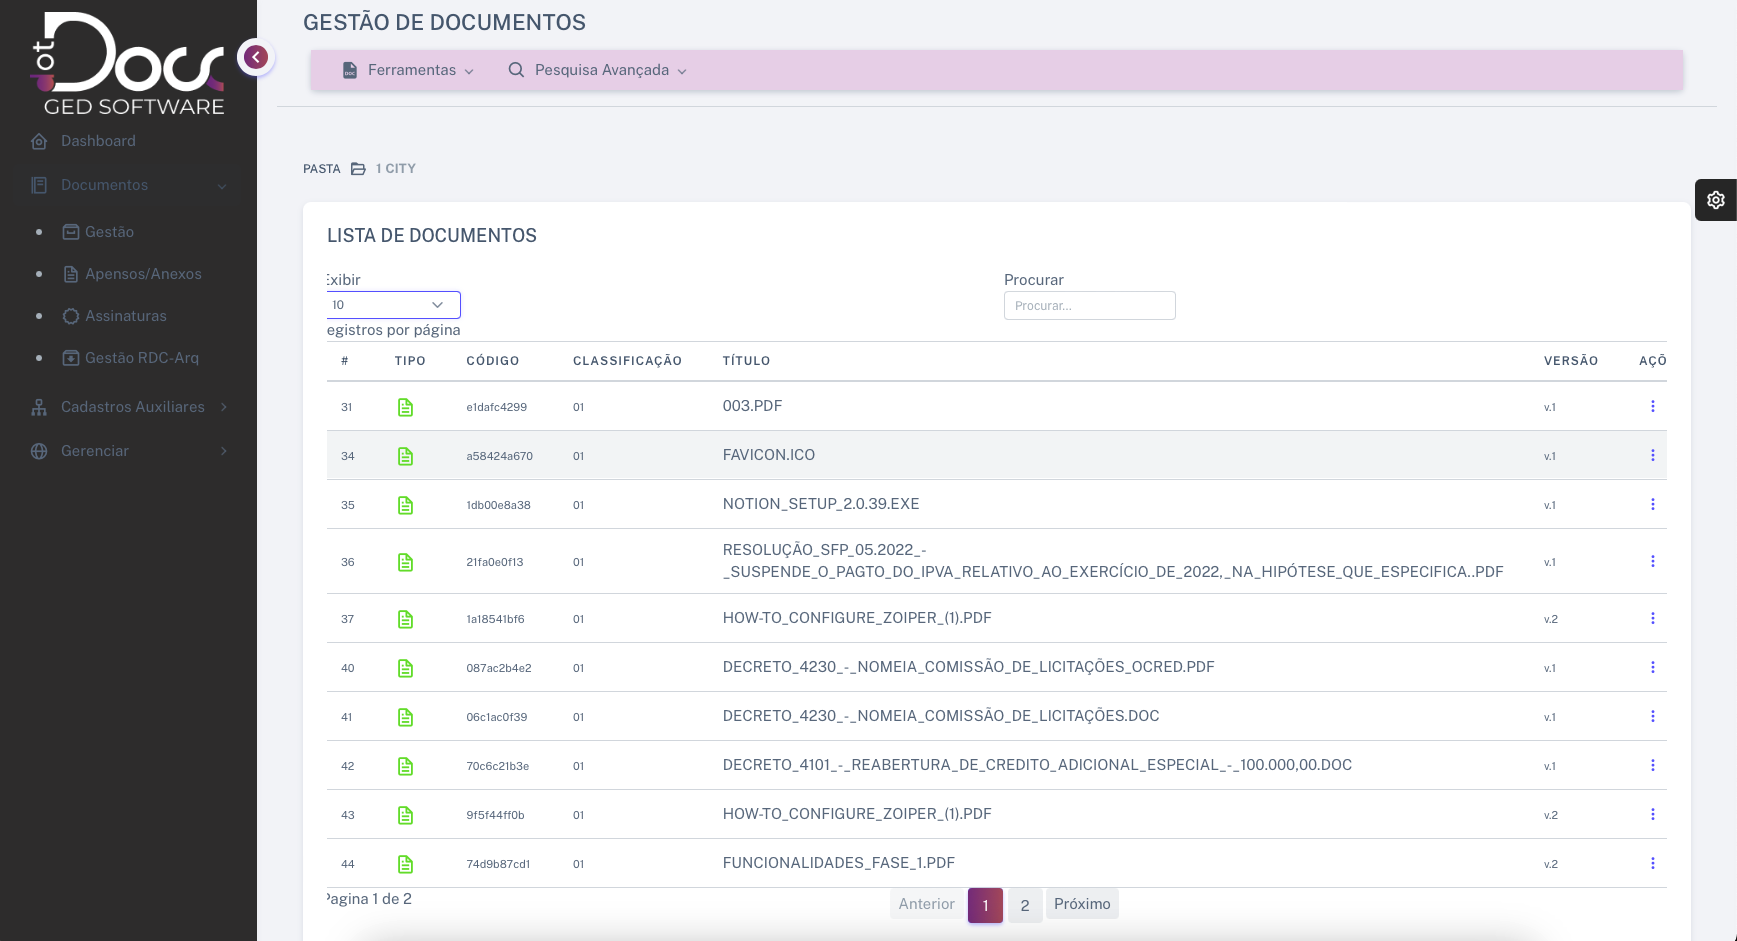Viewport: 1737px width, 941px height.
Task: Open the settings gear panel
Action: tap(1715, 200)
